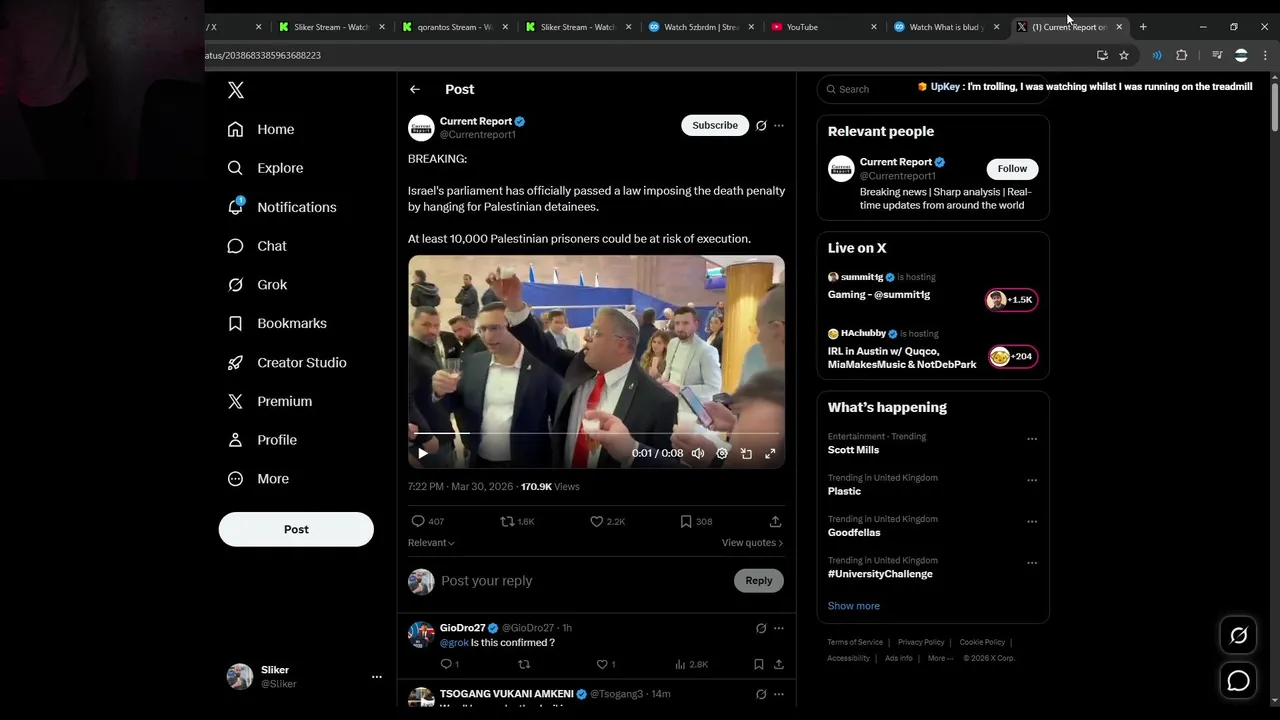Open browser extensions puzzle icon
1280x720 pixels.
[1182, 55]
